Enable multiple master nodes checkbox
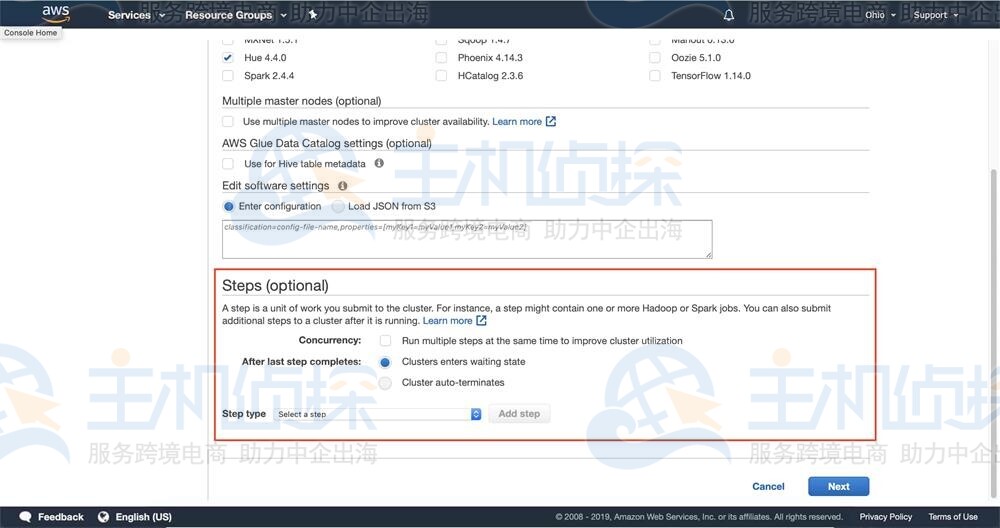This screenshot has width=1000, height=528. point(228,121)
